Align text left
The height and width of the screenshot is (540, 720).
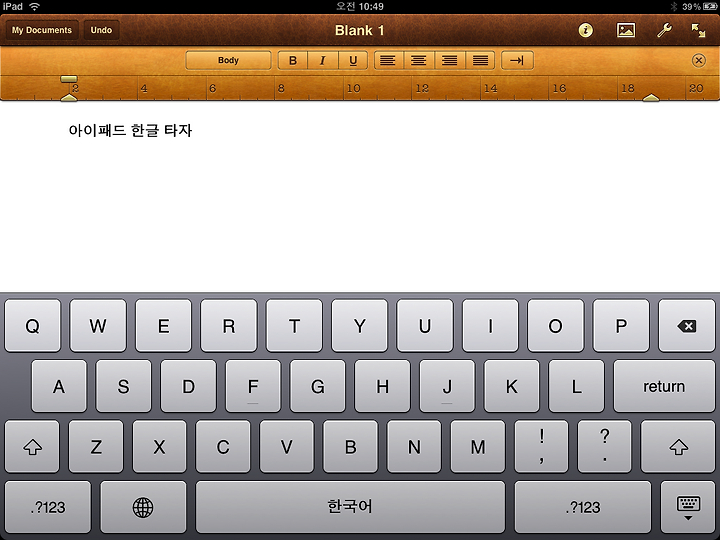pos(388,60)
